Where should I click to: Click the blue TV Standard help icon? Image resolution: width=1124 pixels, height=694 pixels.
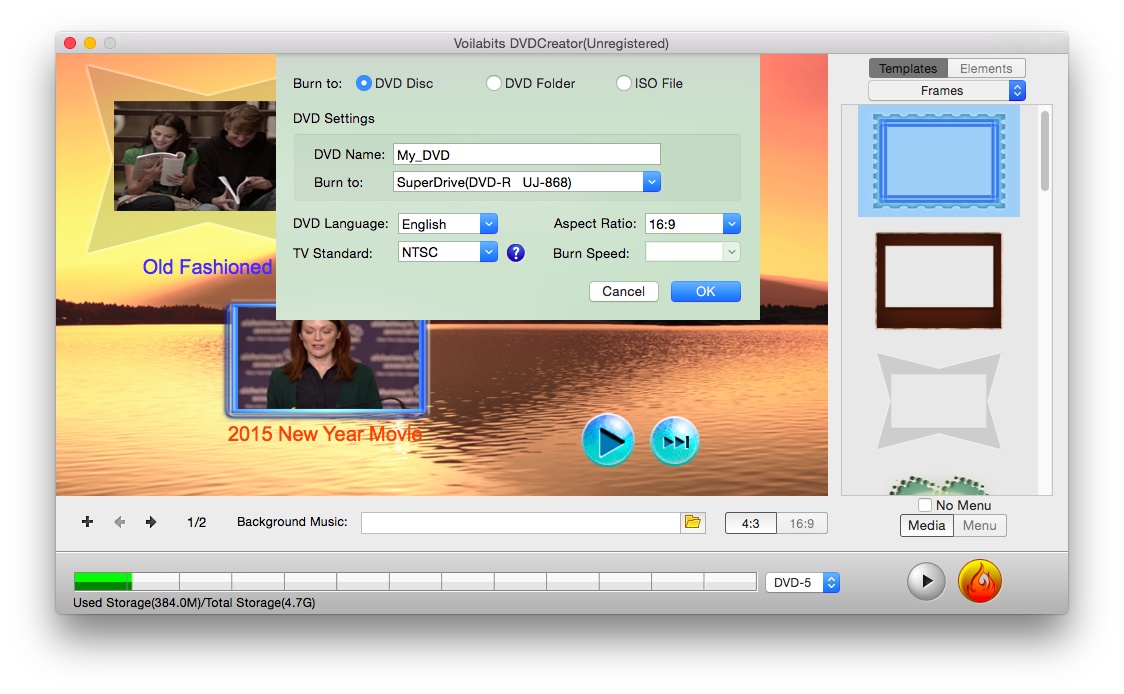515,252
